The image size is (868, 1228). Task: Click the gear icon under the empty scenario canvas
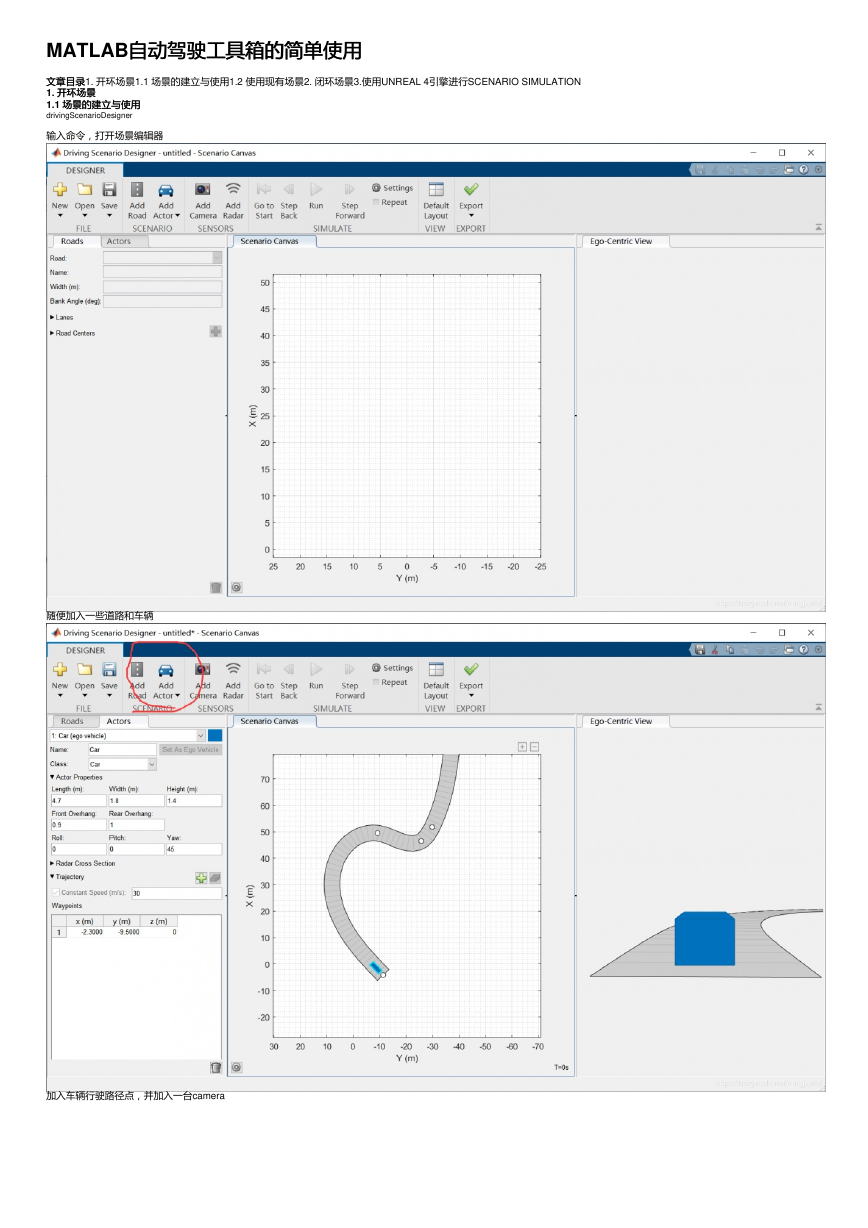[237, 588]
